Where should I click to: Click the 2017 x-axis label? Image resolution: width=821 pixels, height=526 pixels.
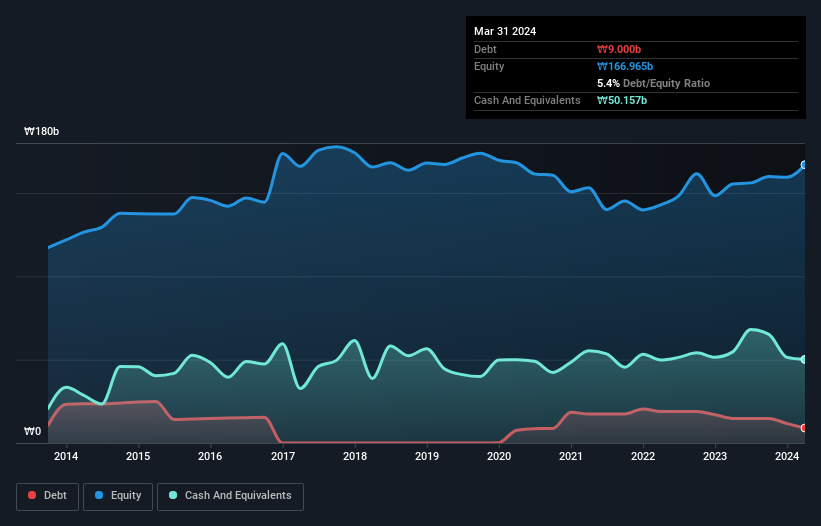click(x=283, y=456)
